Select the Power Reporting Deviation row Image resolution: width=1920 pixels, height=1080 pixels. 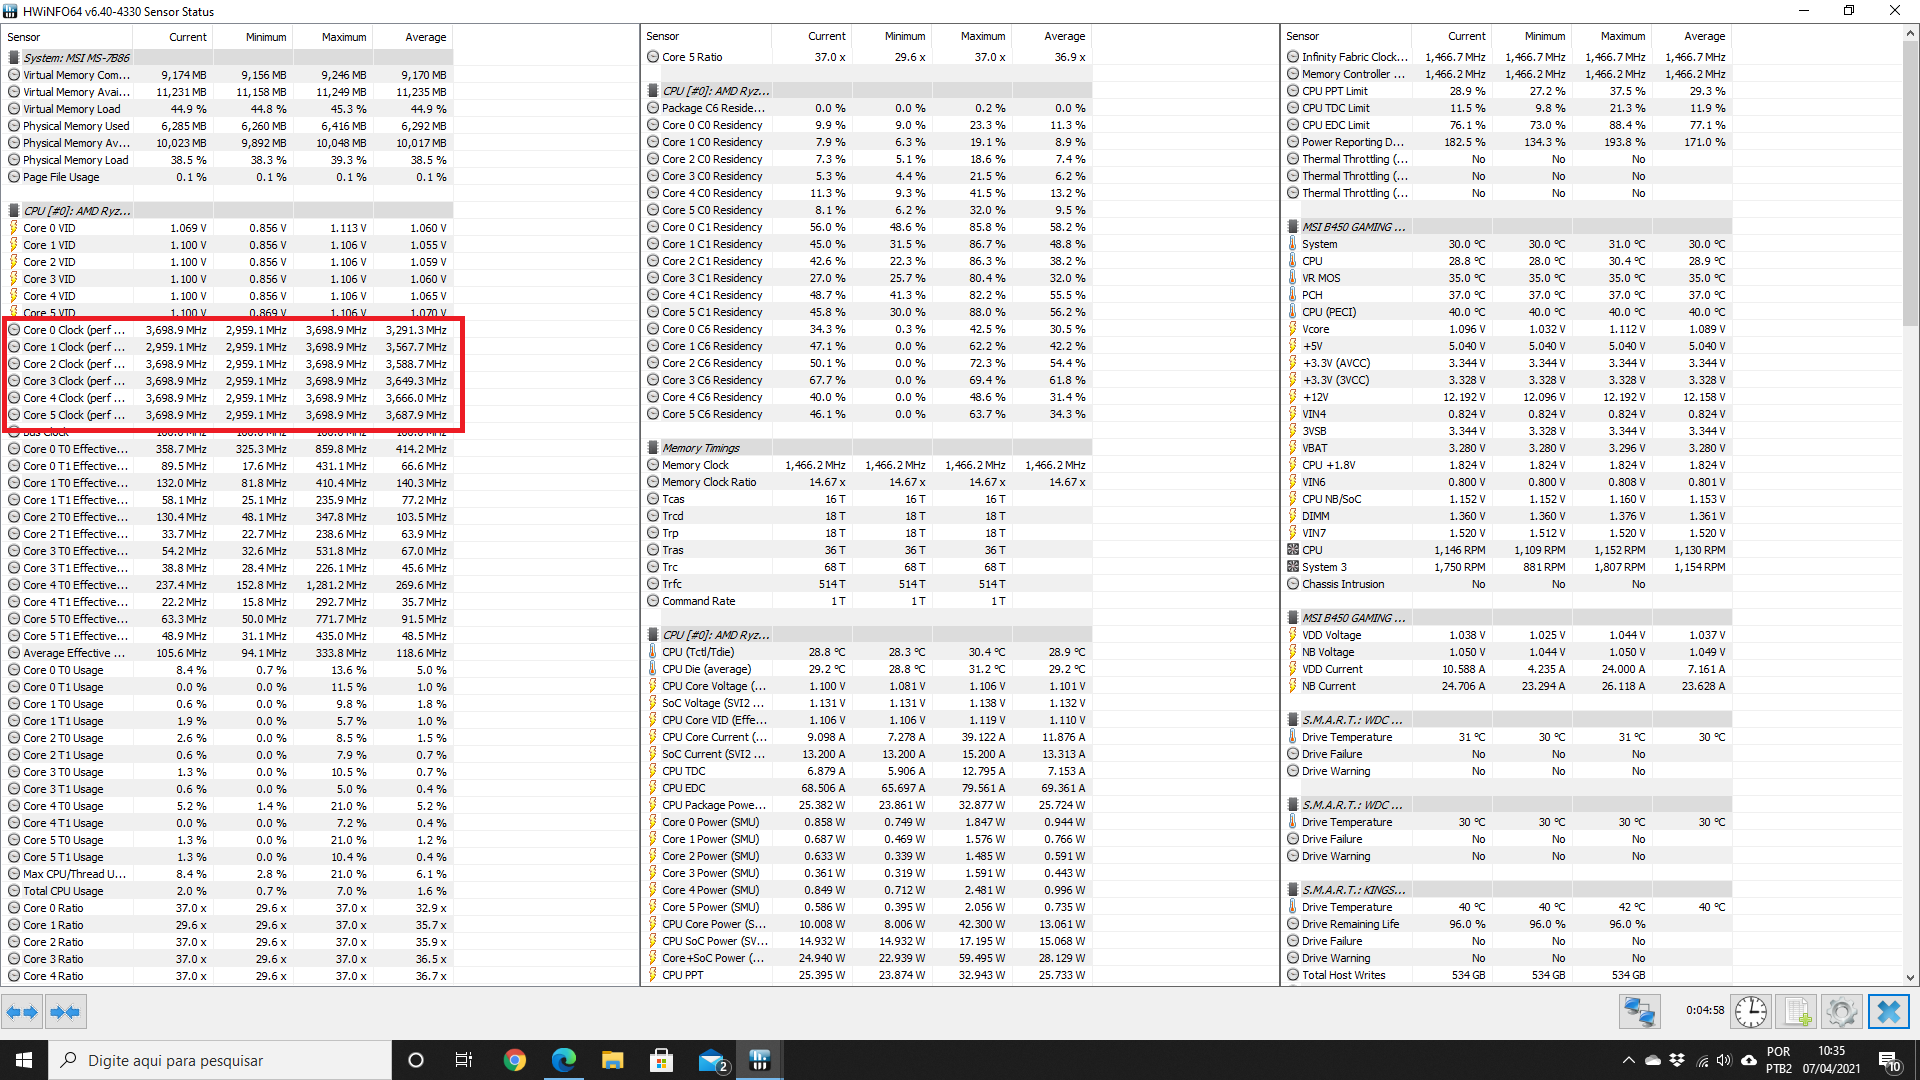point(1507,142)
